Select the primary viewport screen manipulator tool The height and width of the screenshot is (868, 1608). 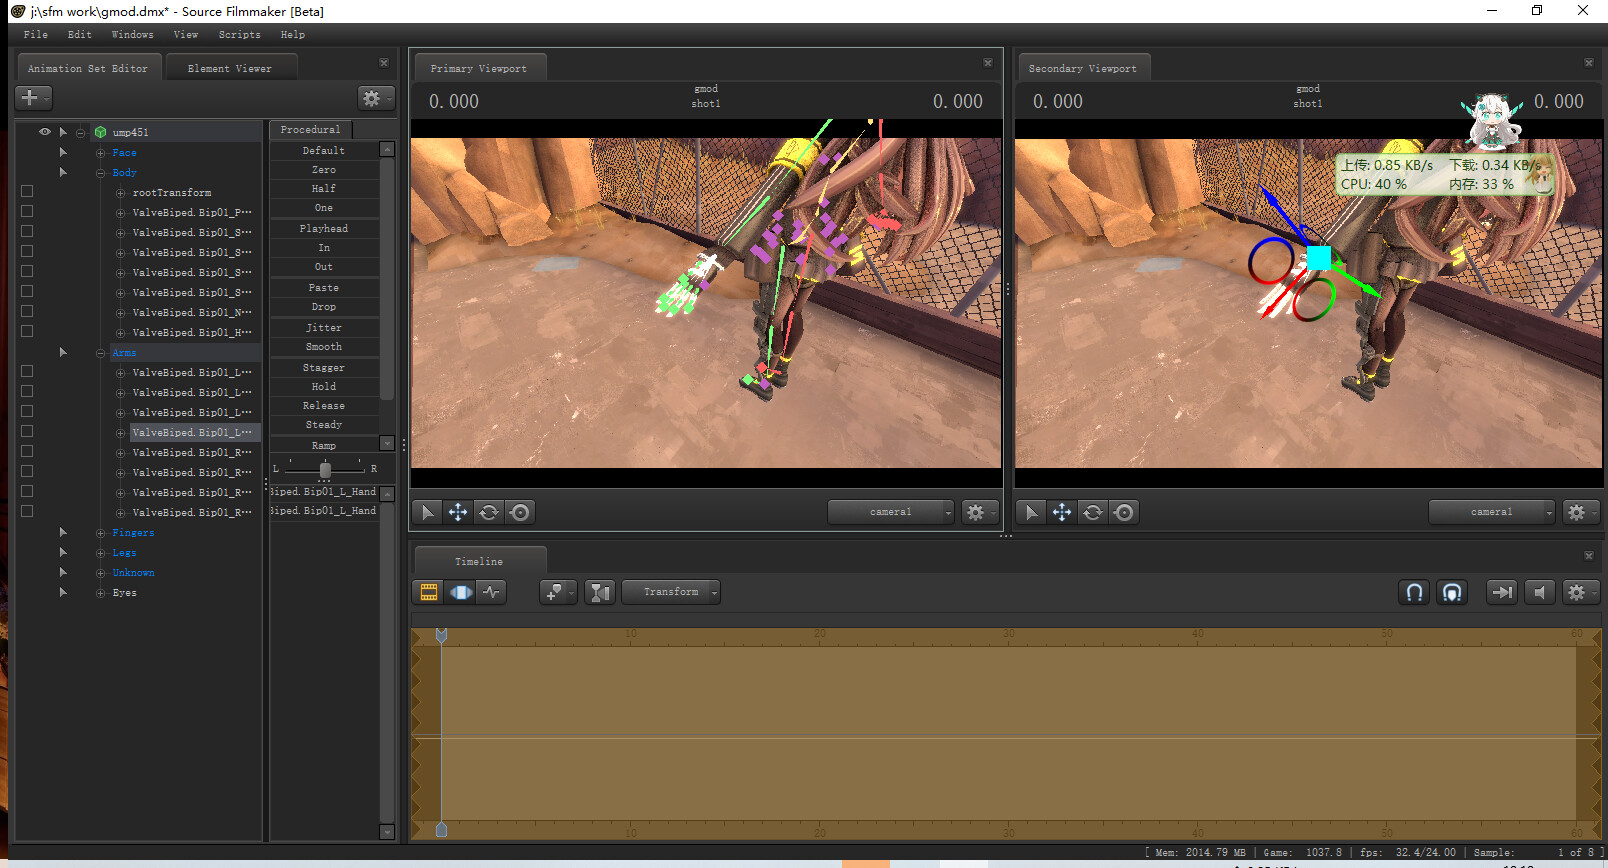pyautogui.click(x=520, y=512)
